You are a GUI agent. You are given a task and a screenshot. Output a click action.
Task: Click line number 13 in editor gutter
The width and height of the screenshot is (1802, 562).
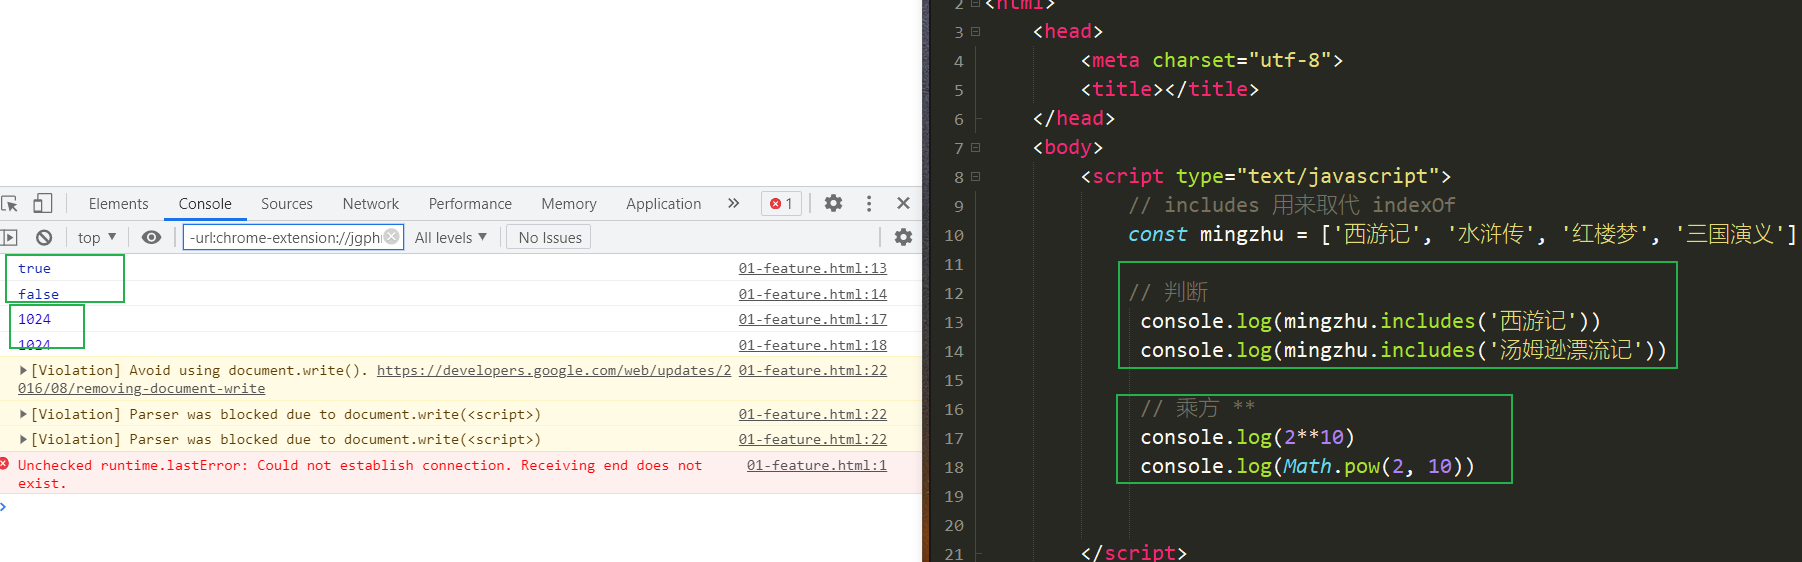pos(954,322)
